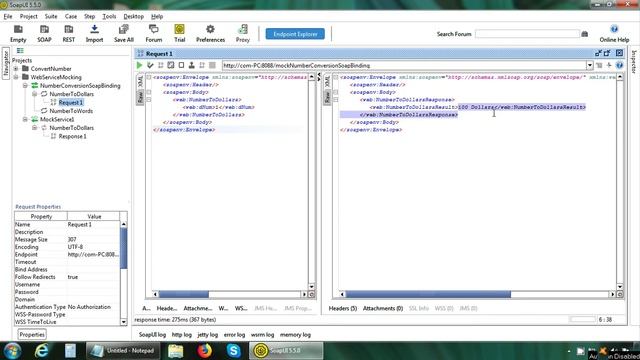Open the Desktop menu
640x360 pixels.
tap(133, 16)
